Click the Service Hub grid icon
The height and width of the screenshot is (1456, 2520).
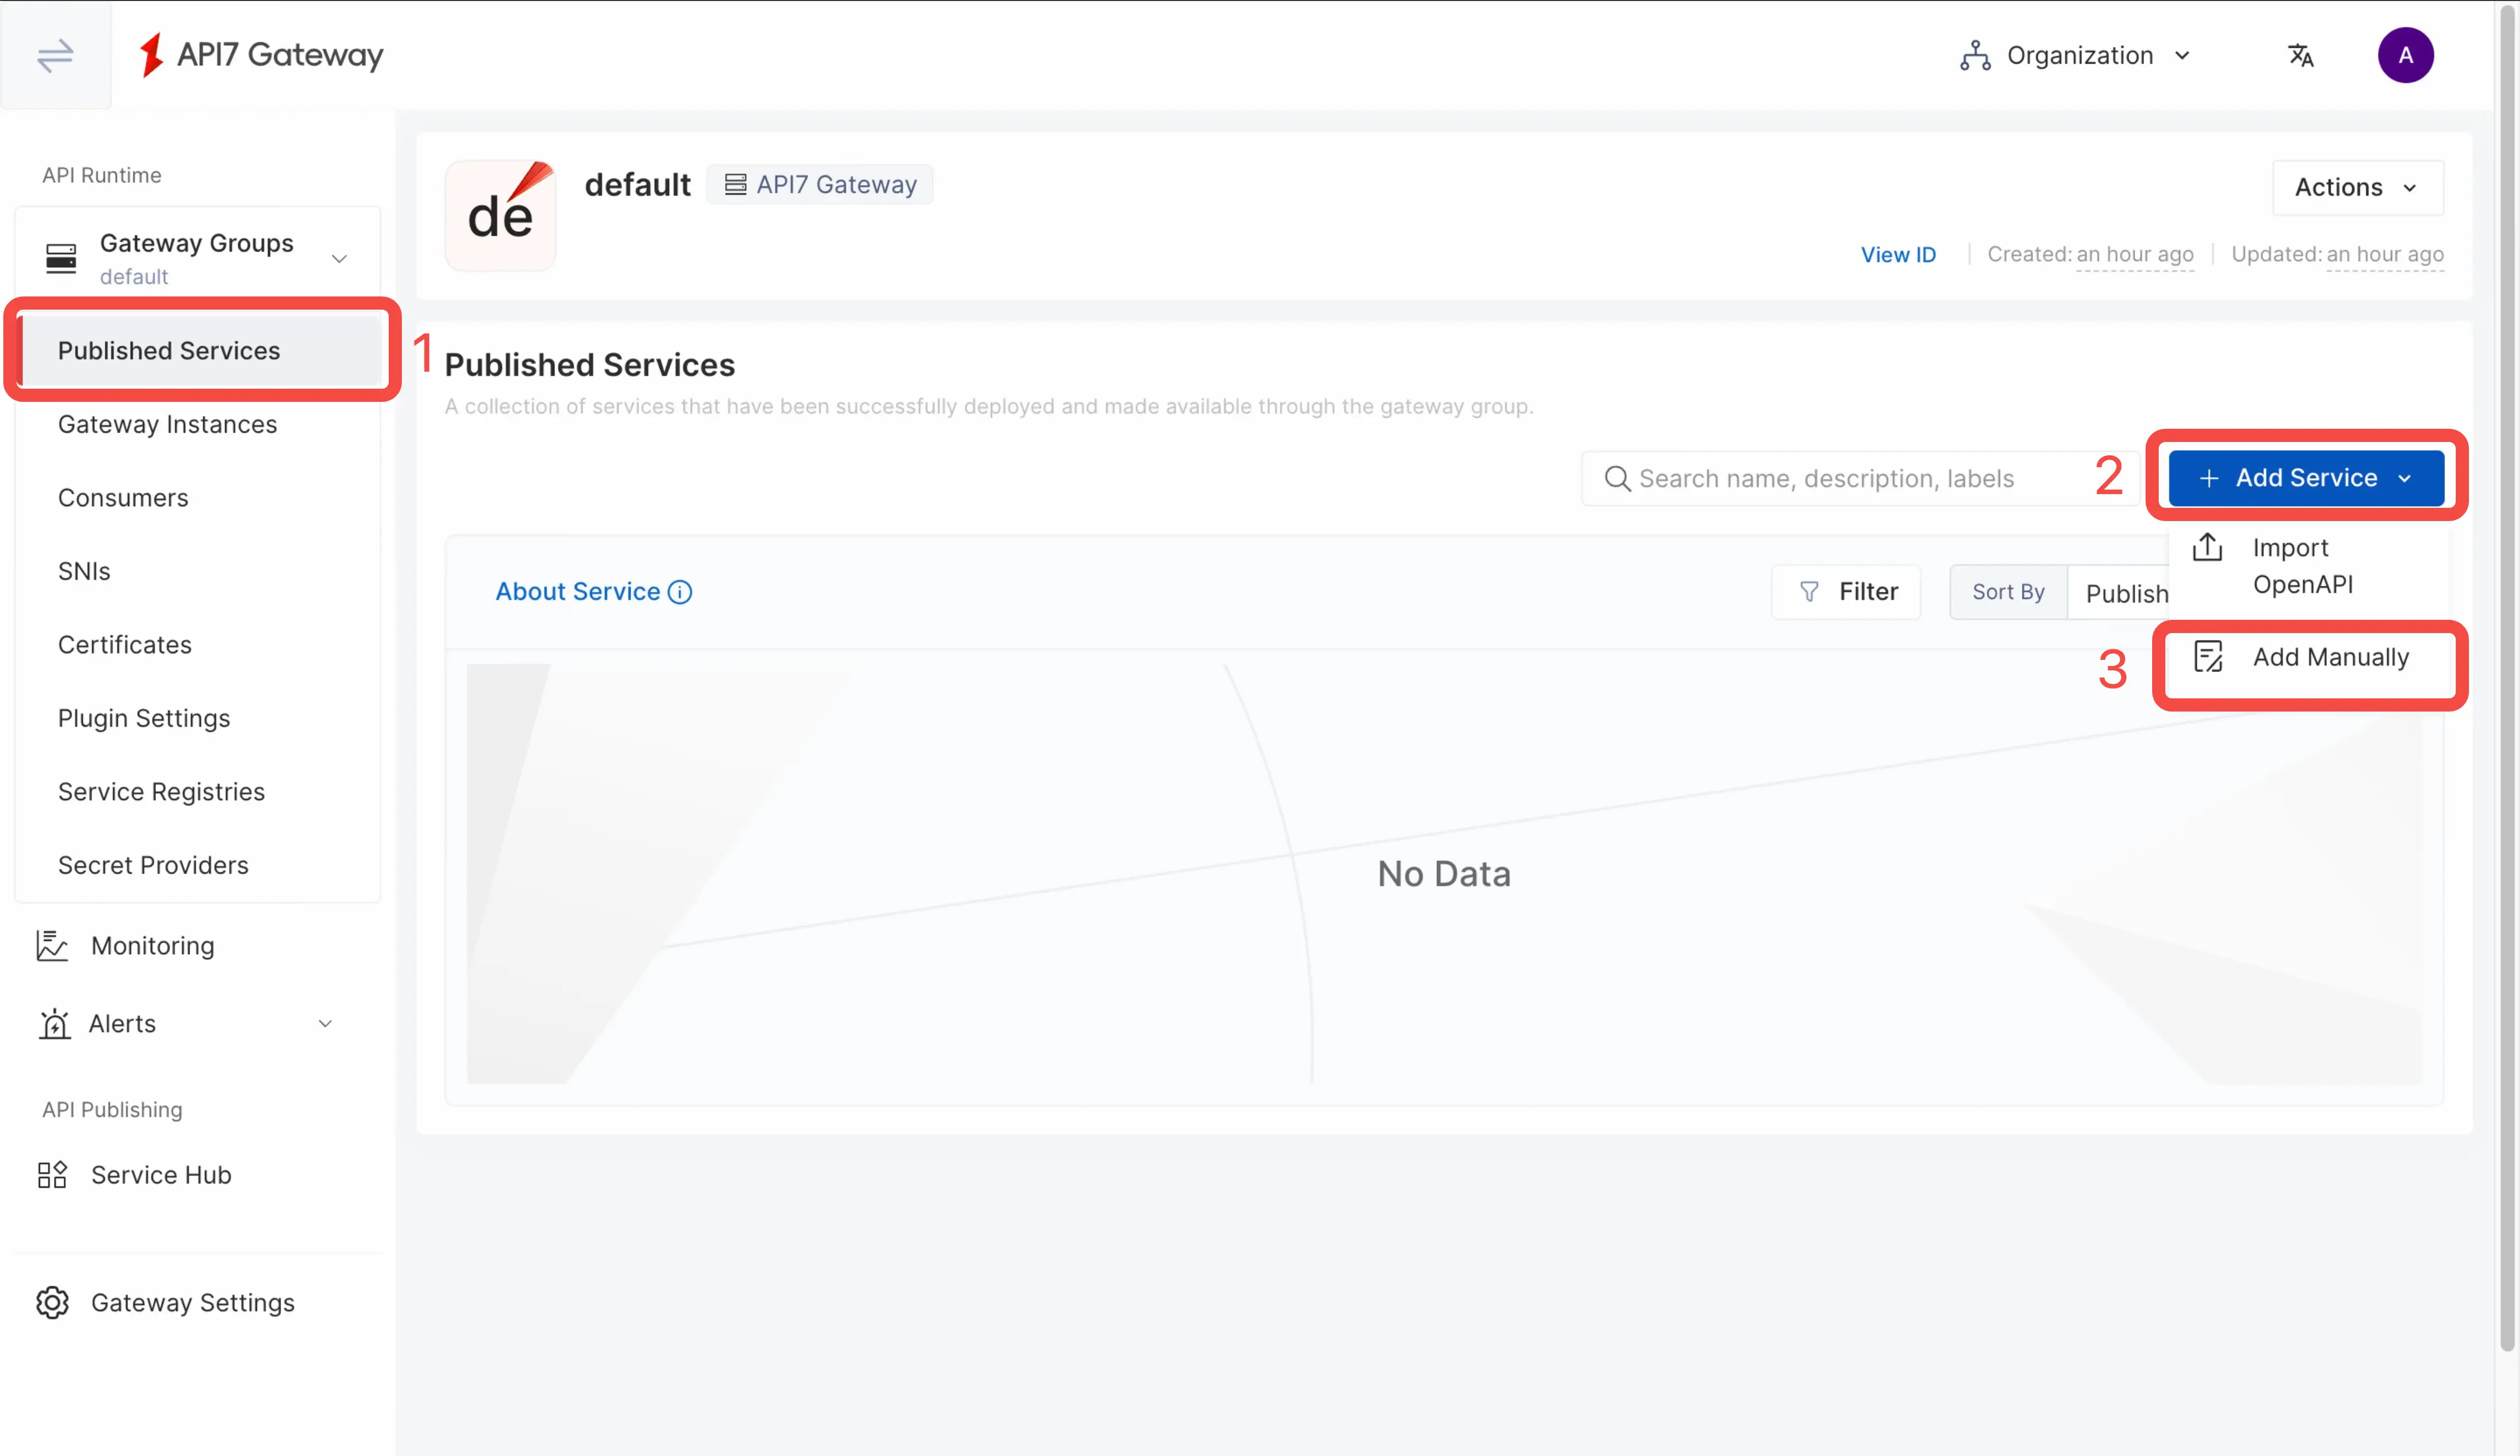52,1175
